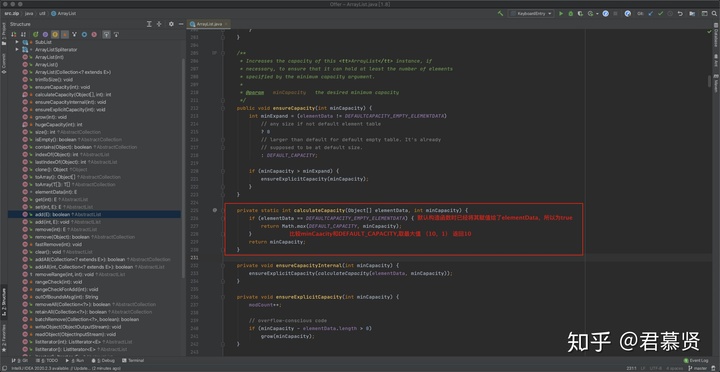Toggle Sort Alphabetically
Viewport: 720px width, 372px height.
[23, 34]
